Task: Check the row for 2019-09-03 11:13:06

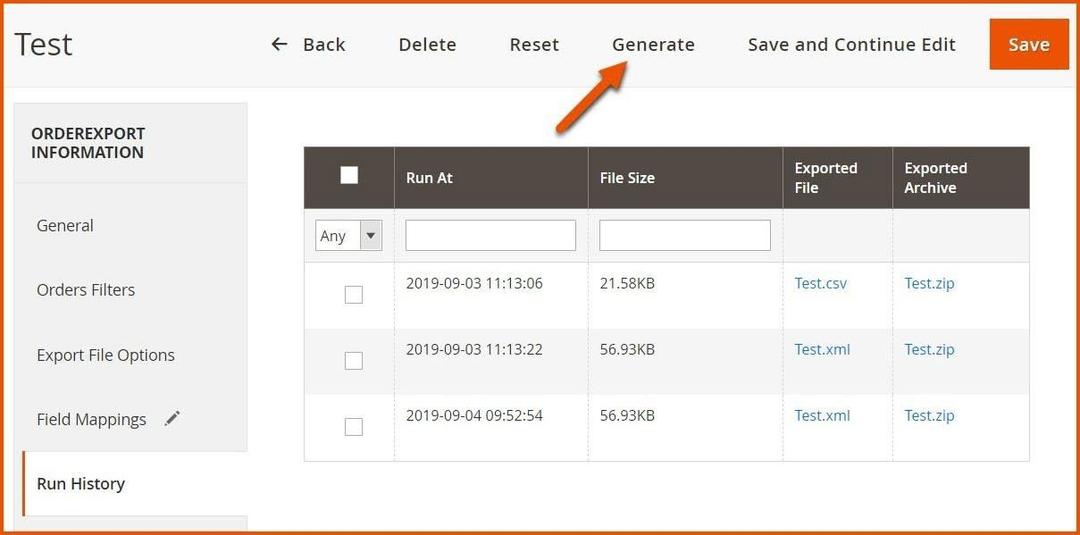Action: pyautogui.click(x=353, y=295)
